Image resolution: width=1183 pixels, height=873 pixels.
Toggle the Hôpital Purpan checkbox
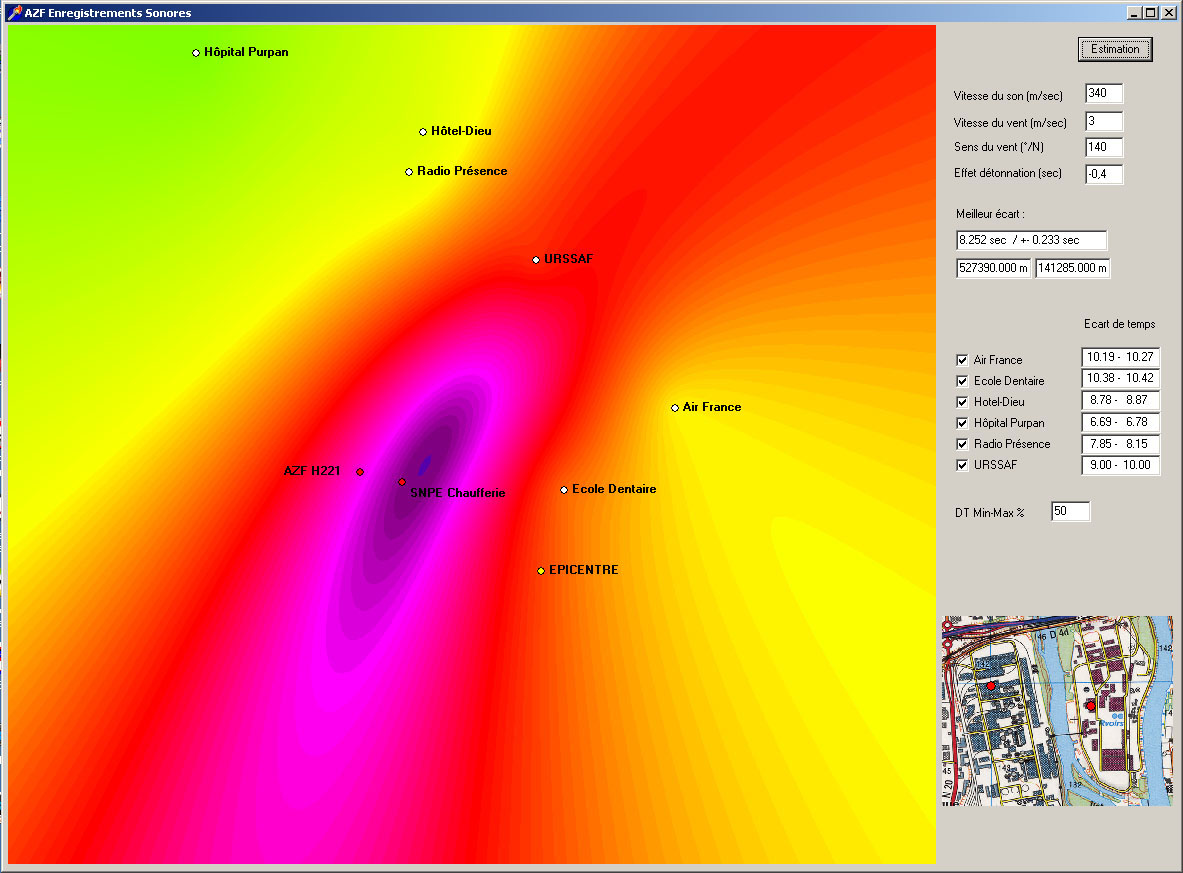click(962, 423)
